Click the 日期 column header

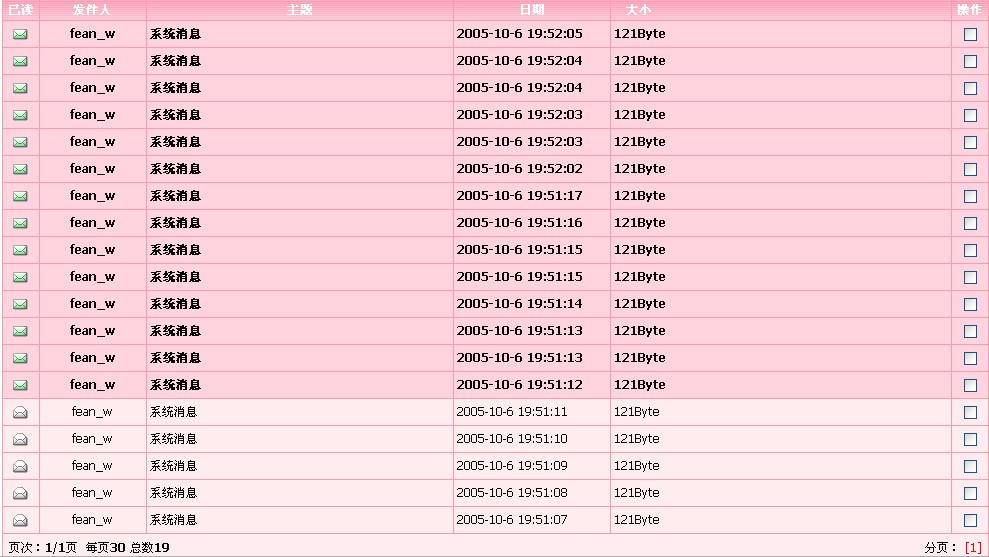click(531, 9)
